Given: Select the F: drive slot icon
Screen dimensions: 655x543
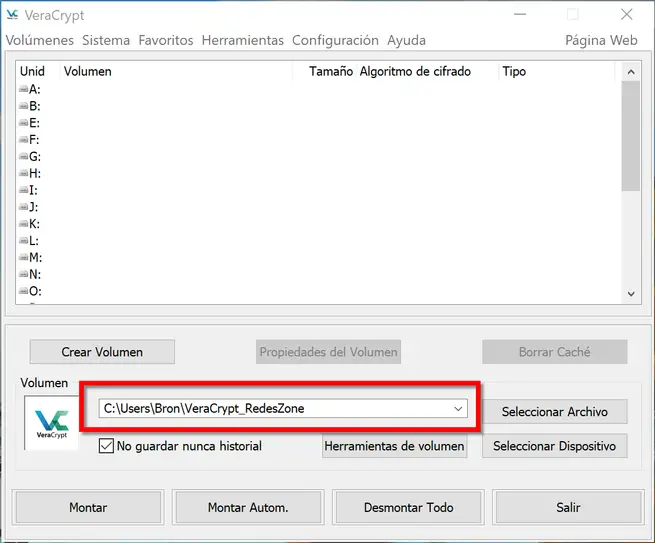Looking at the screenshot, I should pyautogui.click(x=23, y=140).
